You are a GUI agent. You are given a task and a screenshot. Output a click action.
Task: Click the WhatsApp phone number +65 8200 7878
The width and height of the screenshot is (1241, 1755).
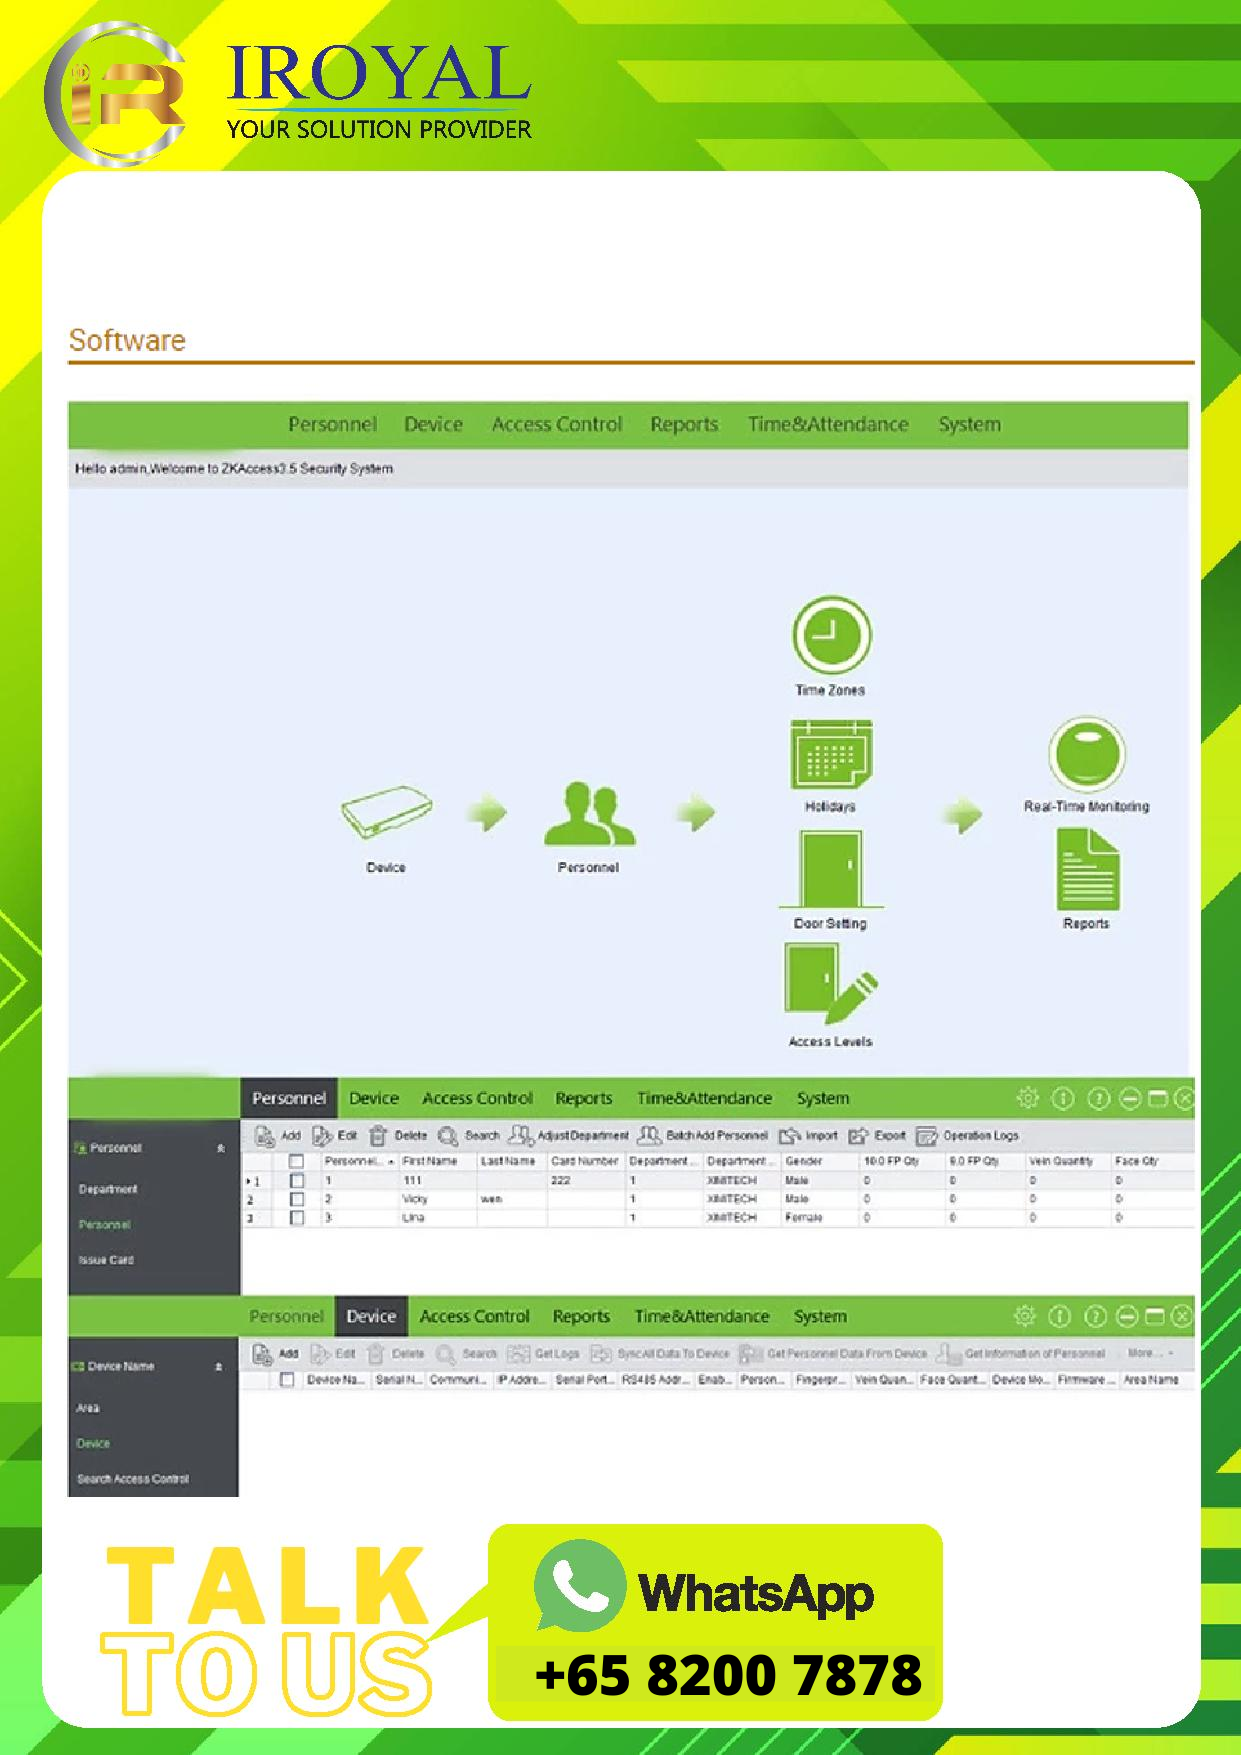[x=728, y=1675]
